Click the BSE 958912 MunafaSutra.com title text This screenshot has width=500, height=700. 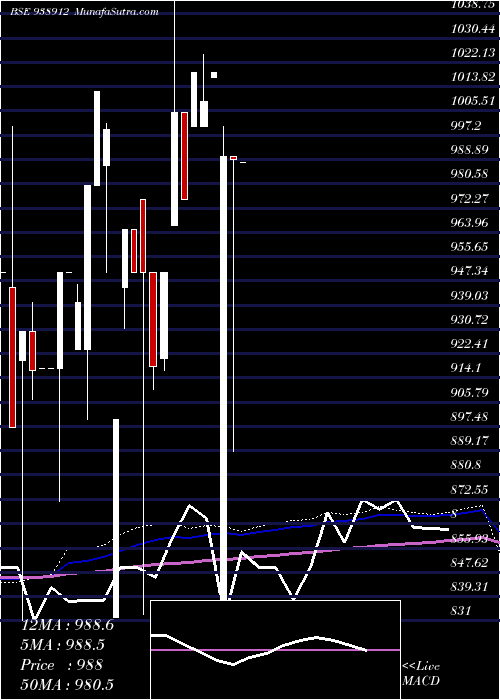click(x=84, y=12)
